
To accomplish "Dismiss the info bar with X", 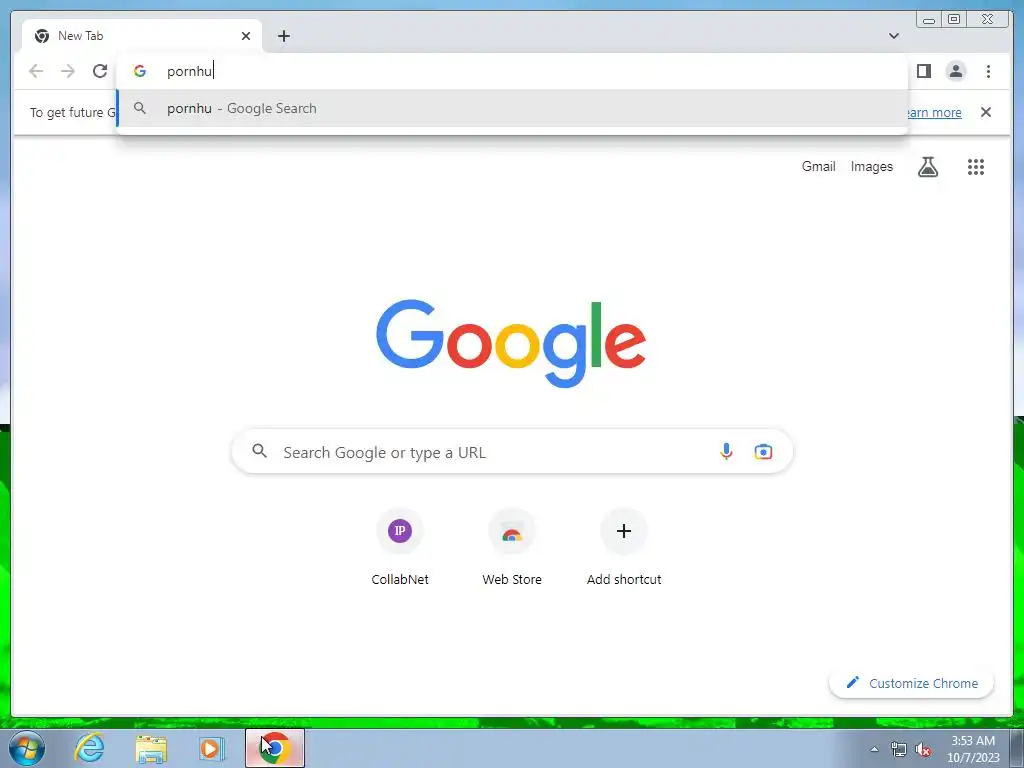I will coord(986,112).
